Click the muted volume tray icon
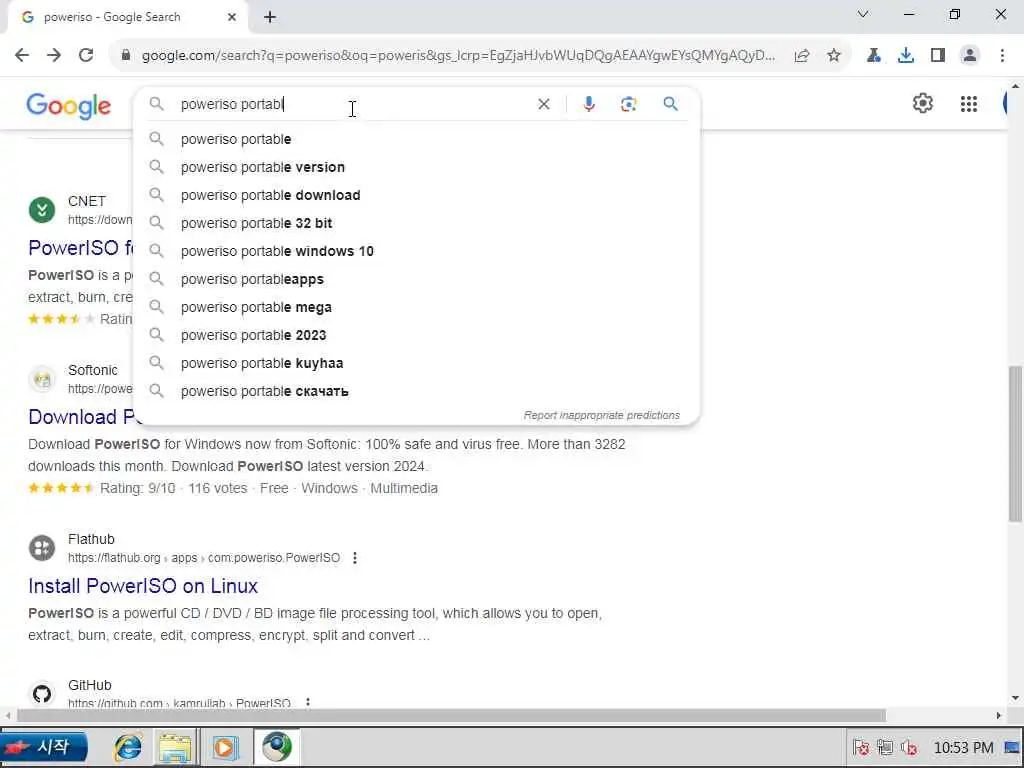 [909, 748]
